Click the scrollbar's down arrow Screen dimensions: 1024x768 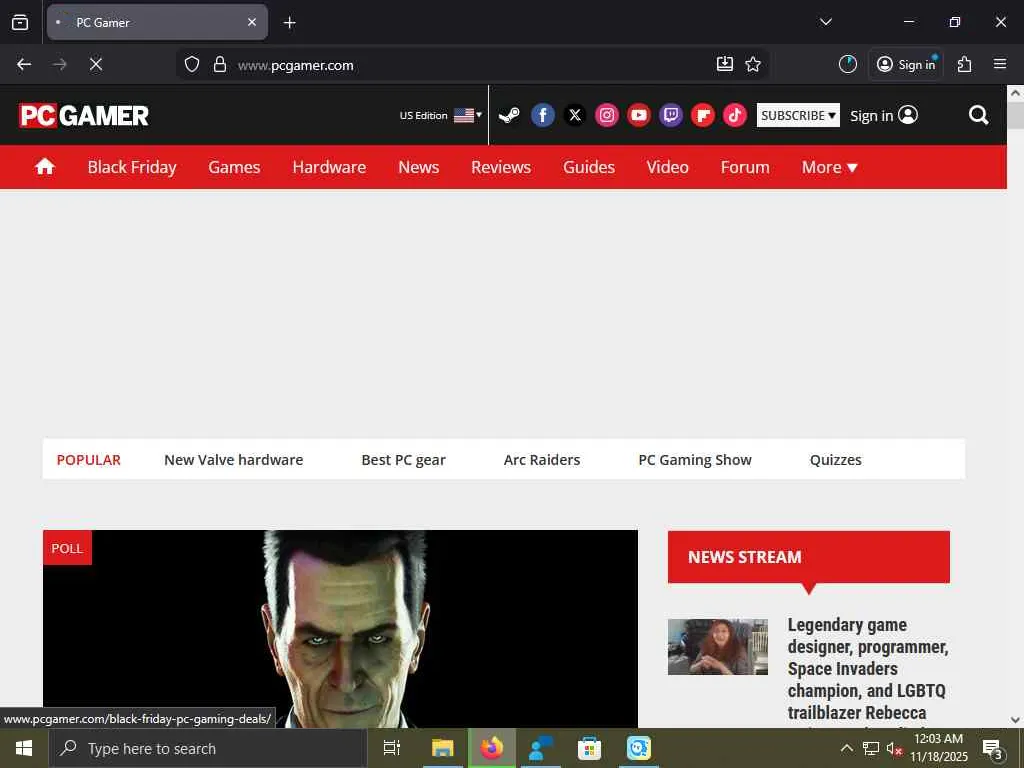point(1015,720)
